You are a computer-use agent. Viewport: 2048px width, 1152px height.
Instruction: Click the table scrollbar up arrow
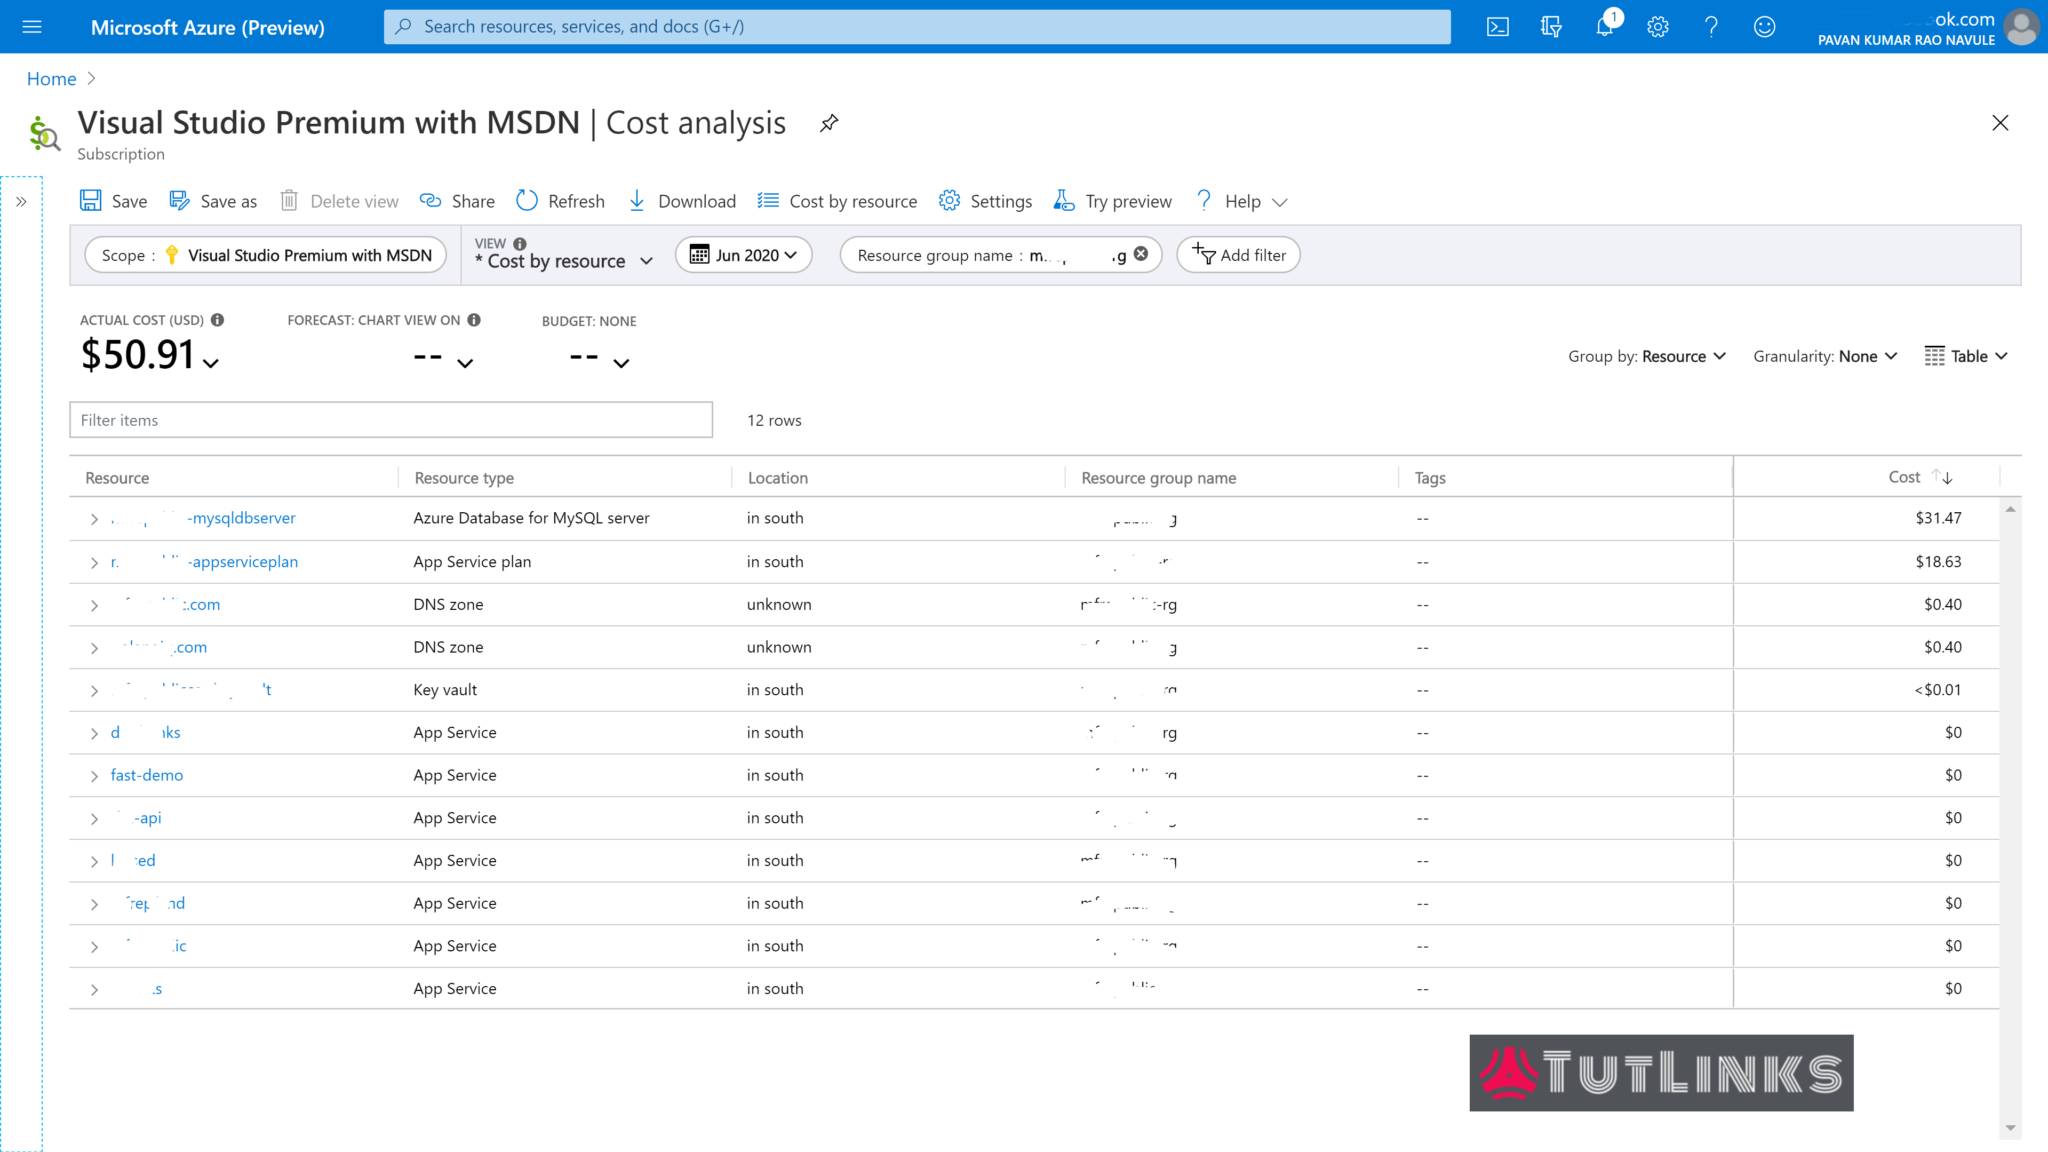(2010, 510)
